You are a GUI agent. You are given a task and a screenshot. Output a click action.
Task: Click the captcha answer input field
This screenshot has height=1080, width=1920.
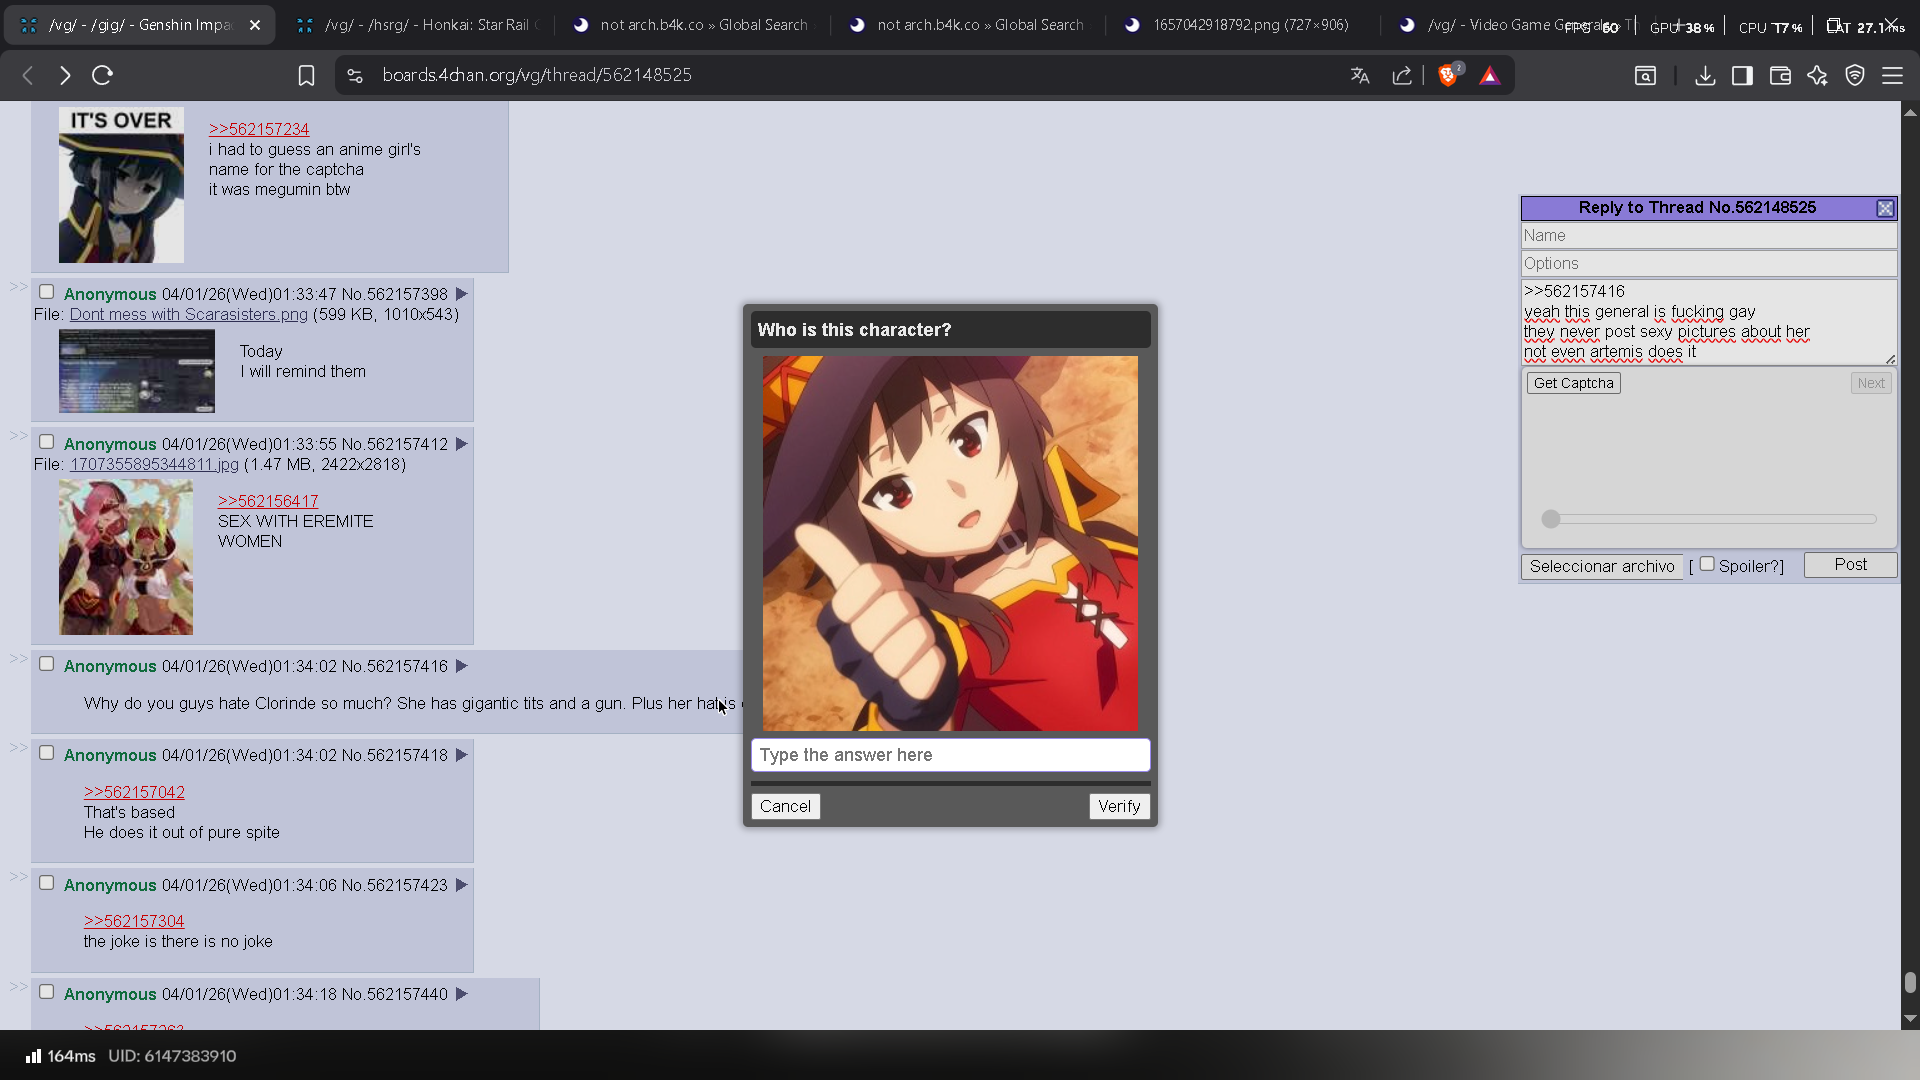coord(950,755)
